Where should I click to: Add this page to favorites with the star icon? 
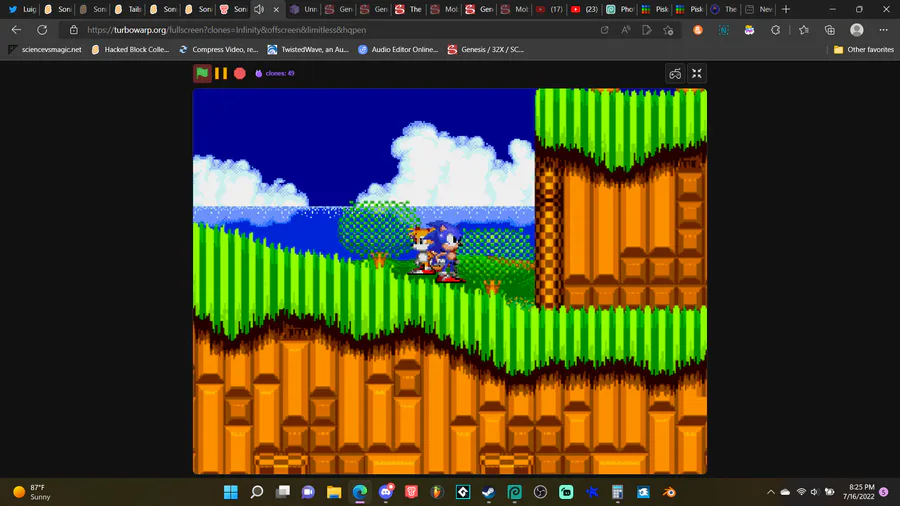pyautogui.click(x=668, y=30)
